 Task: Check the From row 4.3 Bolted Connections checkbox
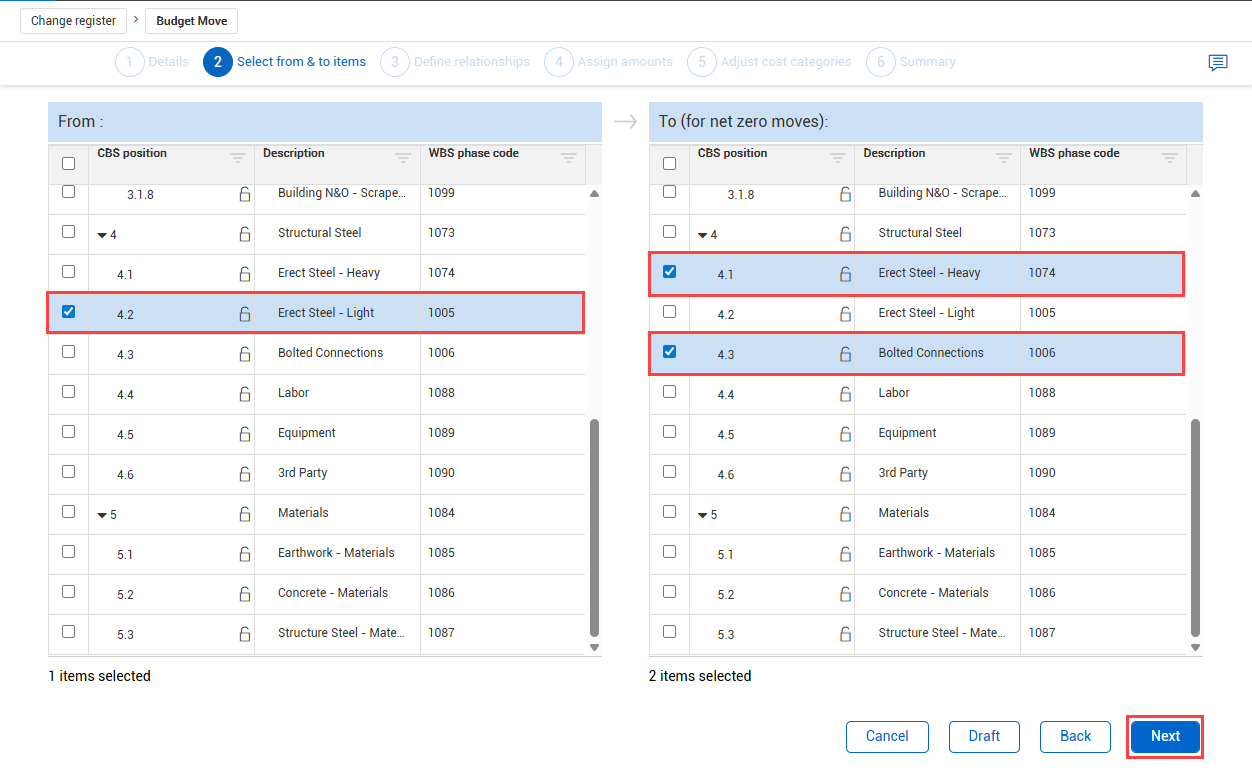coord(68,352)
